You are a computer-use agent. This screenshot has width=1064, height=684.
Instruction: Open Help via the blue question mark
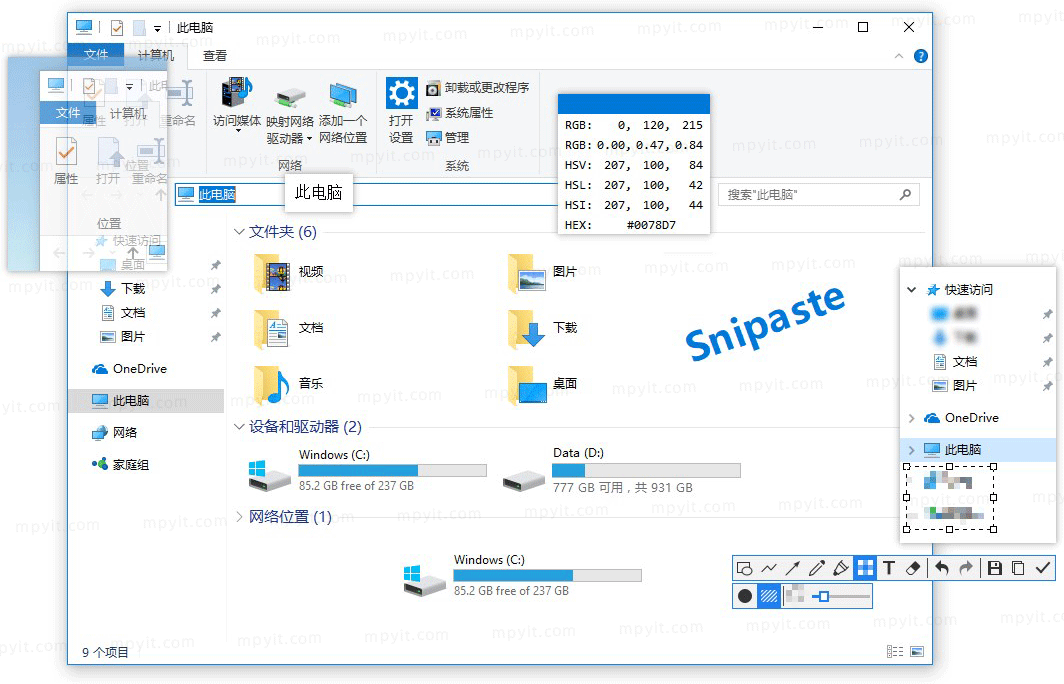[x=921, y=56]
